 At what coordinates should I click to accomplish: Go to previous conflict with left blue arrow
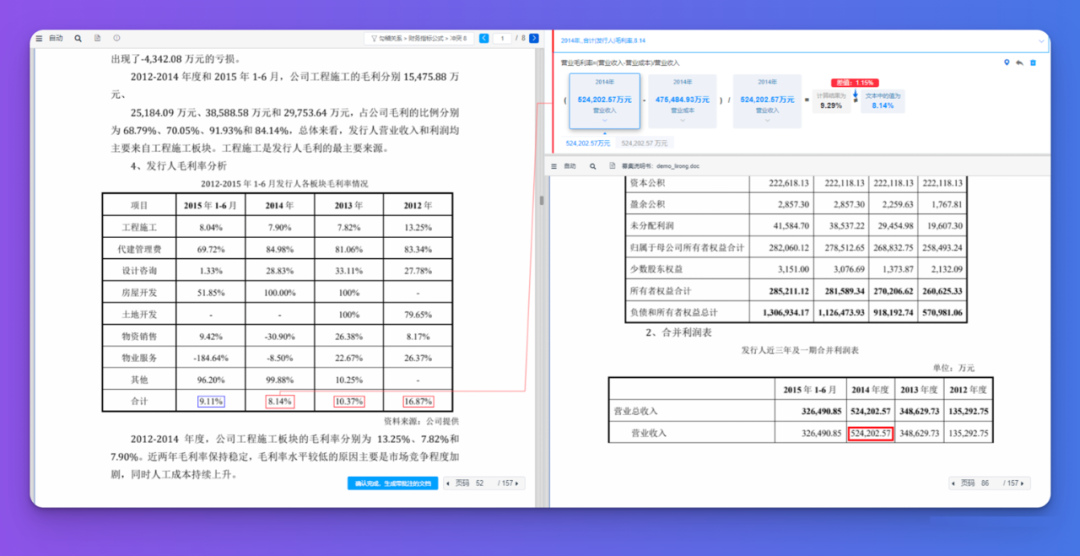click(484, 39)
